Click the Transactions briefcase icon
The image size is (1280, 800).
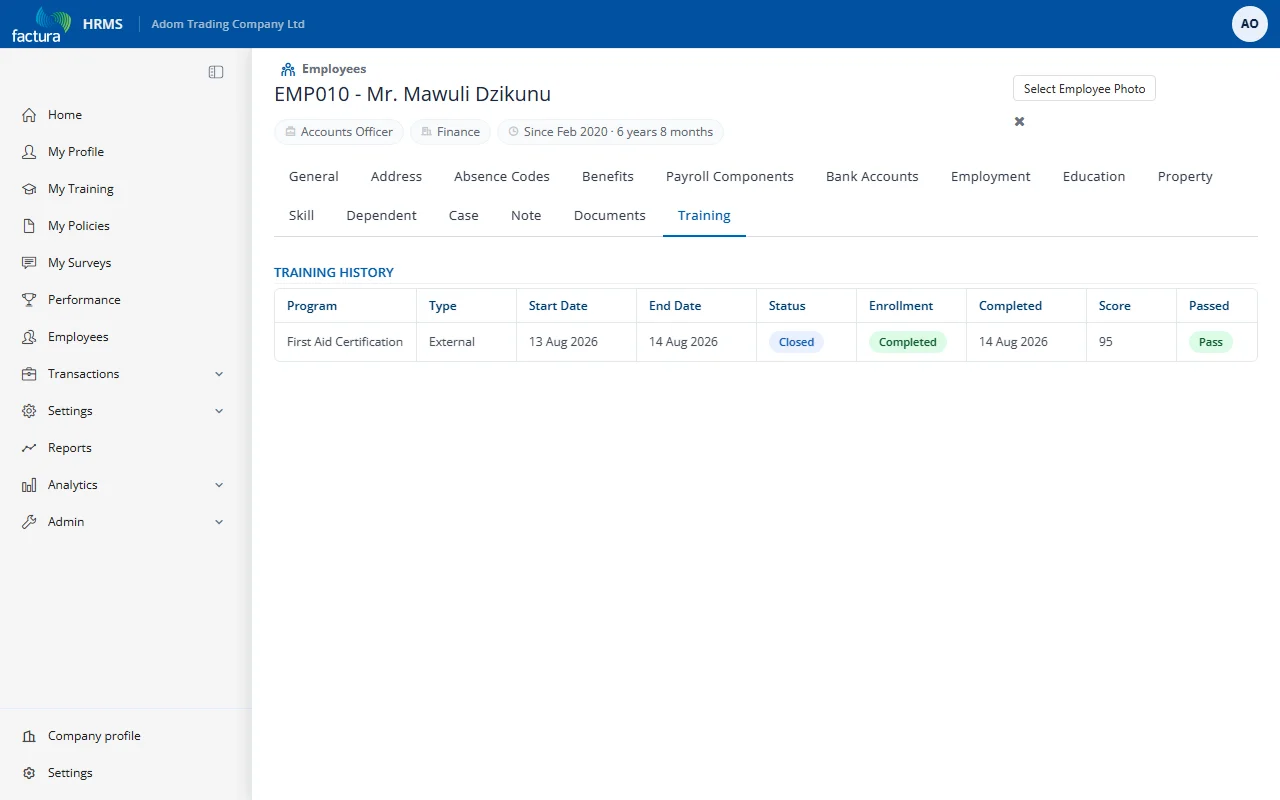point(29,374)
